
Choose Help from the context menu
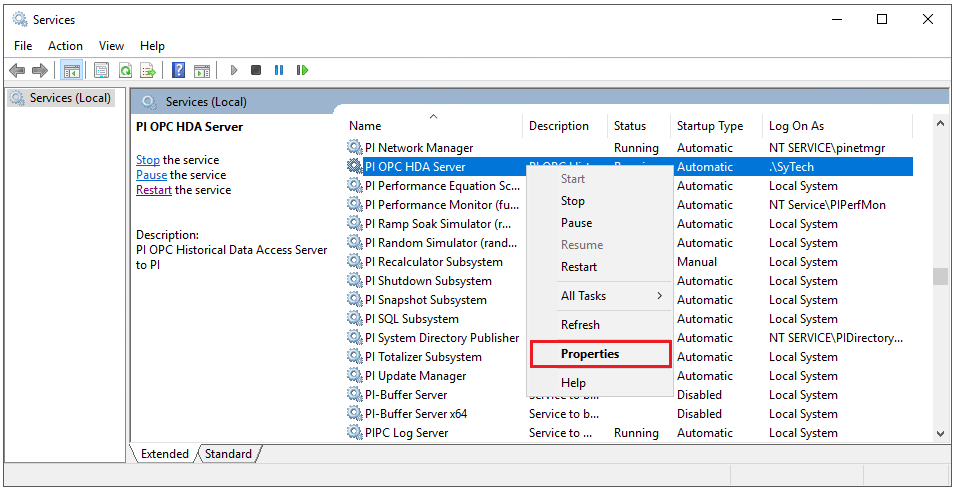pyautogui.click(x=600, y=383)
